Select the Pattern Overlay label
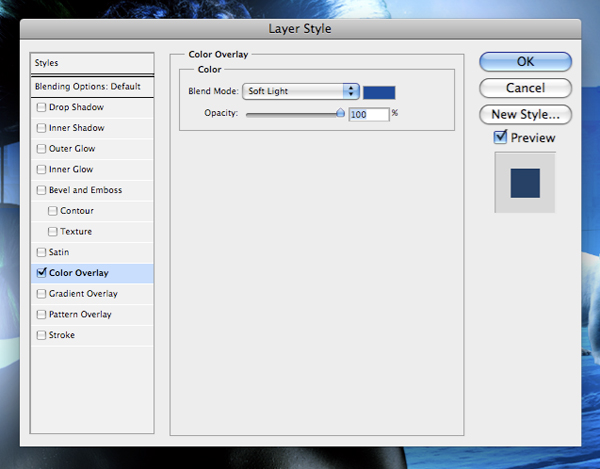This screenshot has width=600, height=469. click(80, 314)
